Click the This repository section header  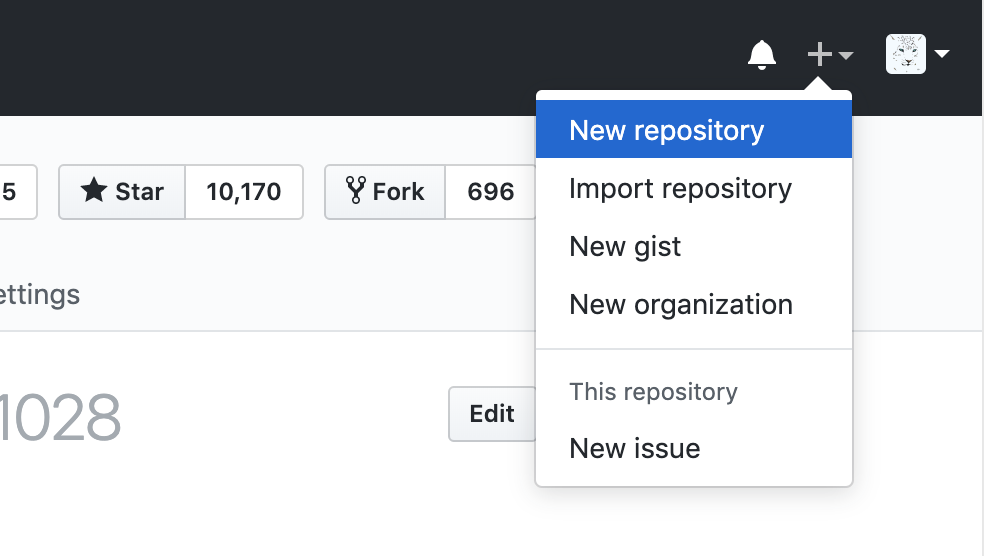(x=653, y=392)
